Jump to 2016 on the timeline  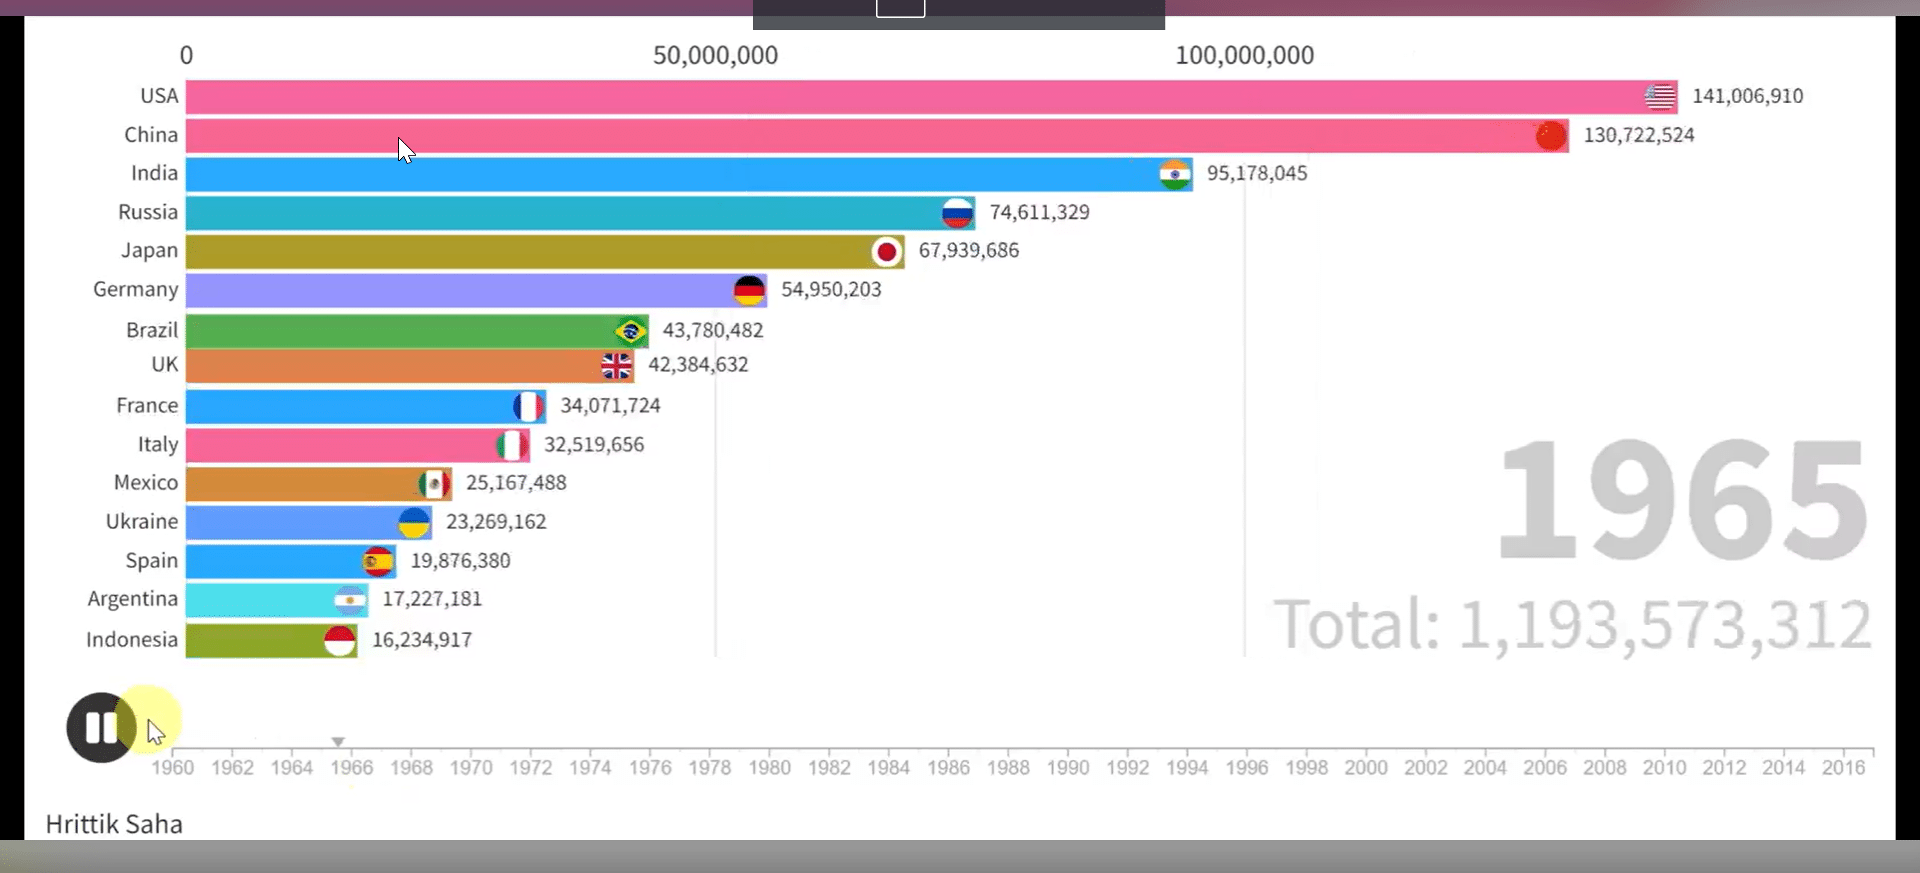(x=1843, y=767)
